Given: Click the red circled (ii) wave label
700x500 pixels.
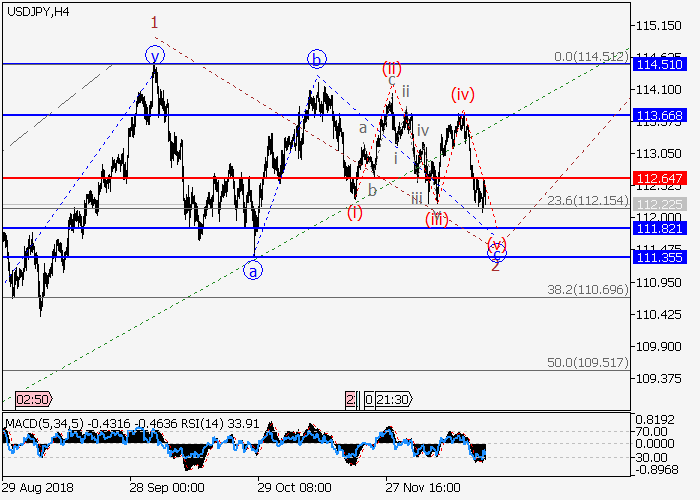Looking at the screenshot, I should click(x=391, y=69).
